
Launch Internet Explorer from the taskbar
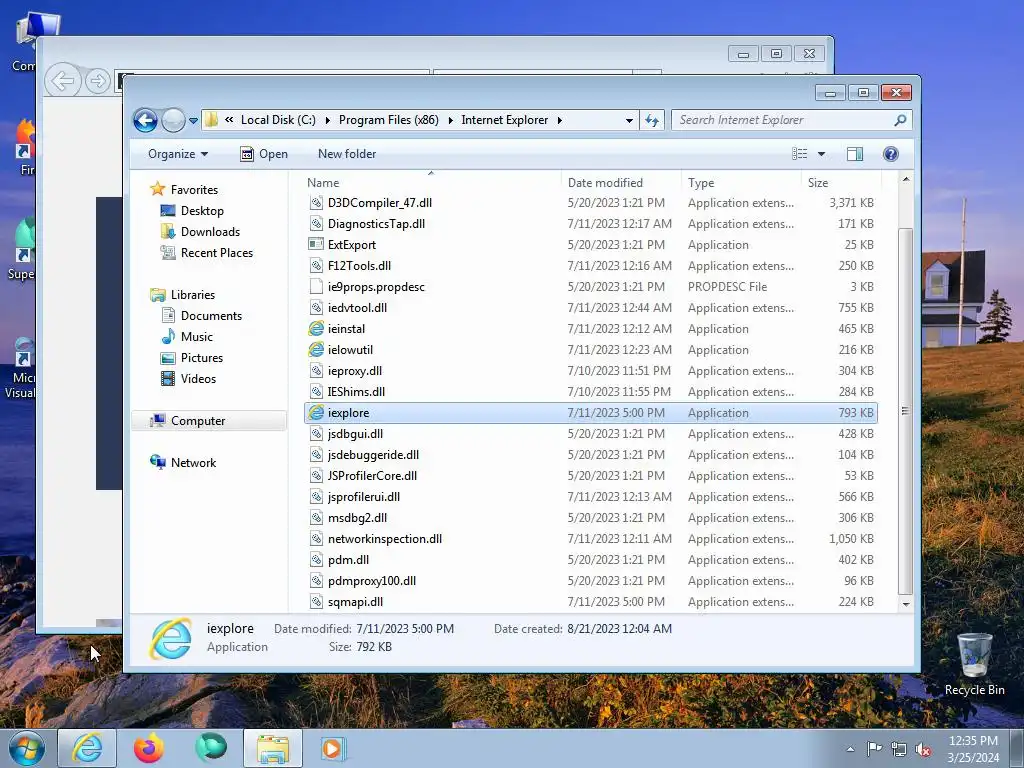click(87, 748)
